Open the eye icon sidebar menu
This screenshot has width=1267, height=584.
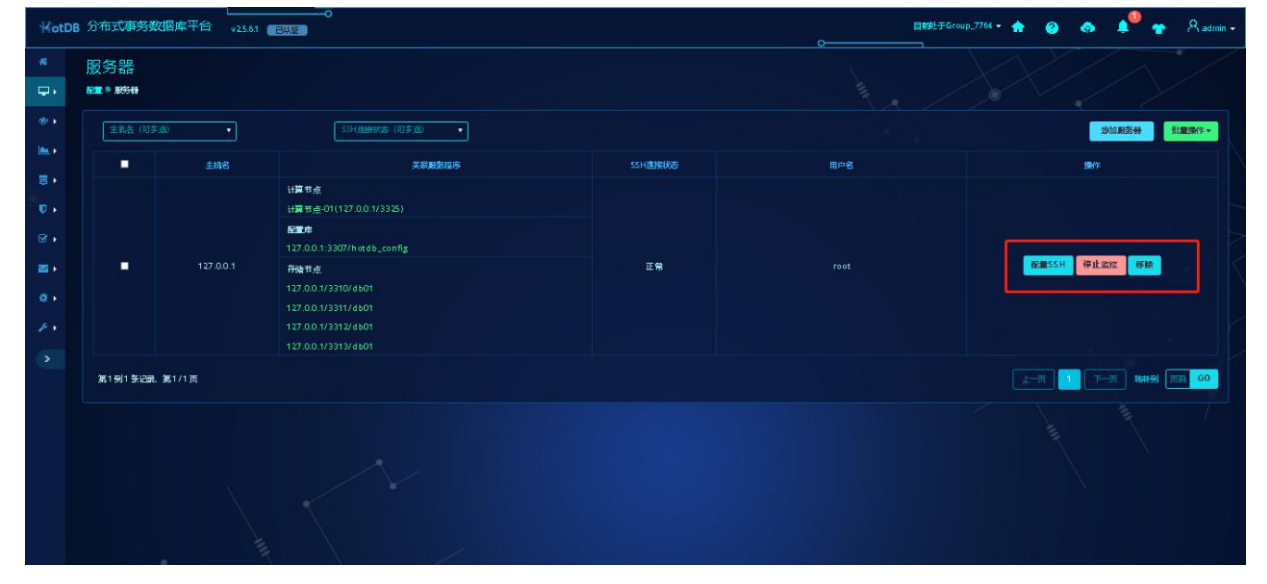(44, 121)
